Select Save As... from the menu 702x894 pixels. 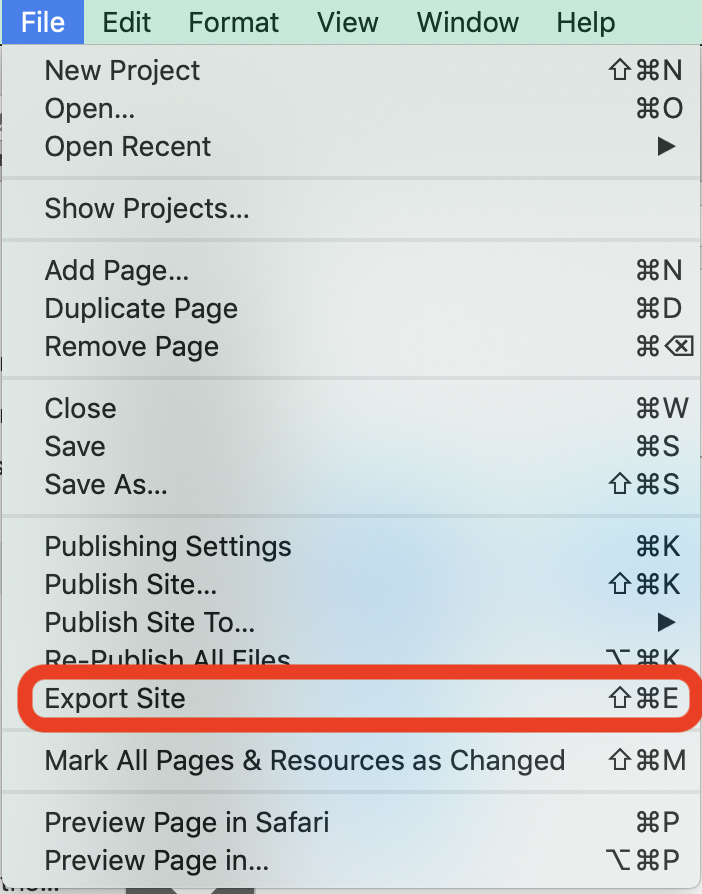coord(106,485)
